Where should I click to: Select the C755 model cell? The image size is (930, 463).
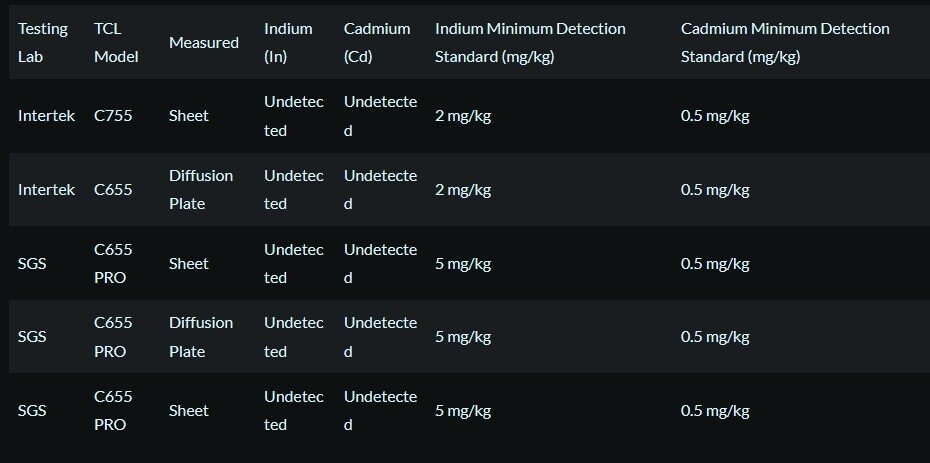[113, 116]
